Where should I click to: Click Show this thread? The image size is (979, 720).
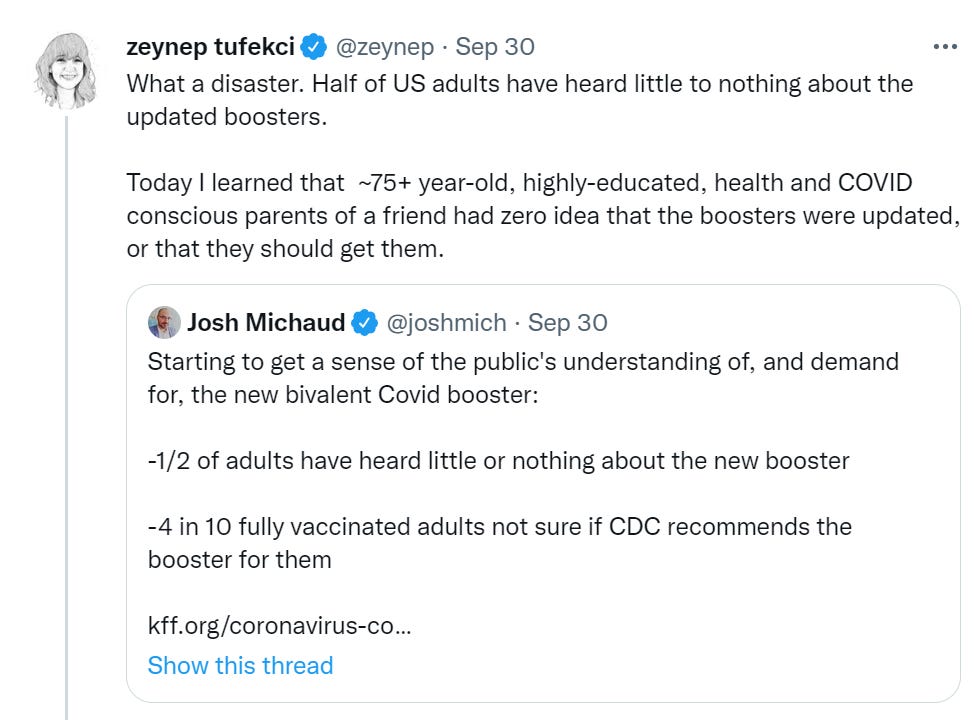pos(240,666)
